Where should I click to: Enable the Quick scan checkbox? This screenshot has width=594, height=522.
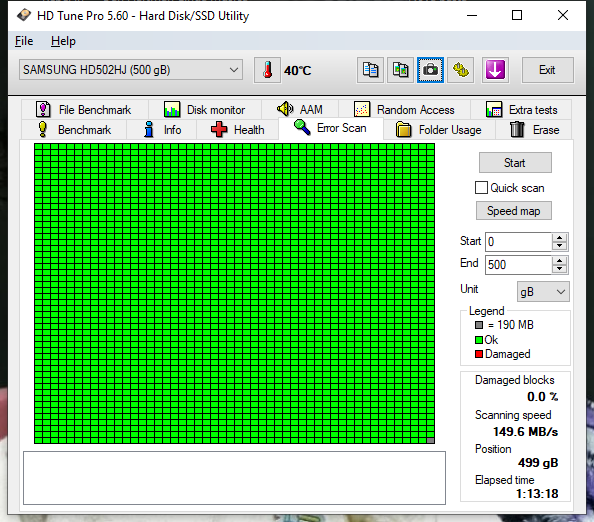481,188
